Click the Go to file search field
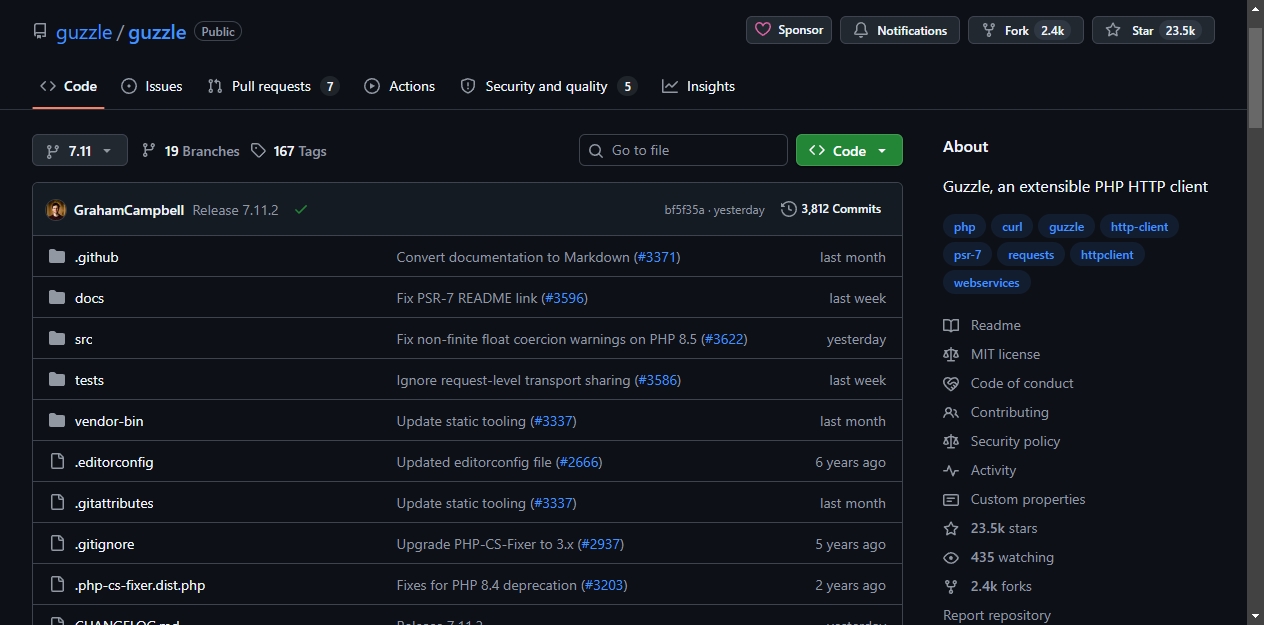This screenshot has height=625, width=1264. click(683, 150)
